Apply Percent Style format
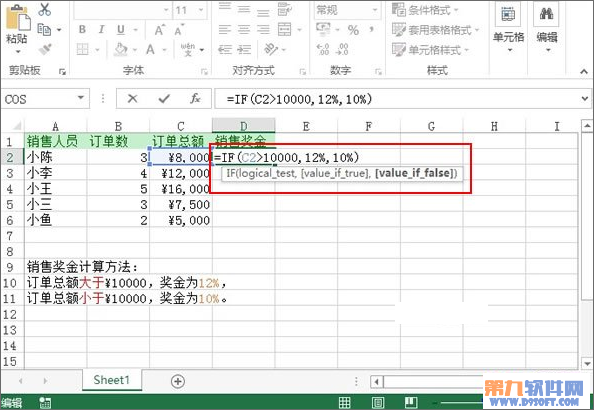This screenshot has width=594, height=410. point(353,30)
